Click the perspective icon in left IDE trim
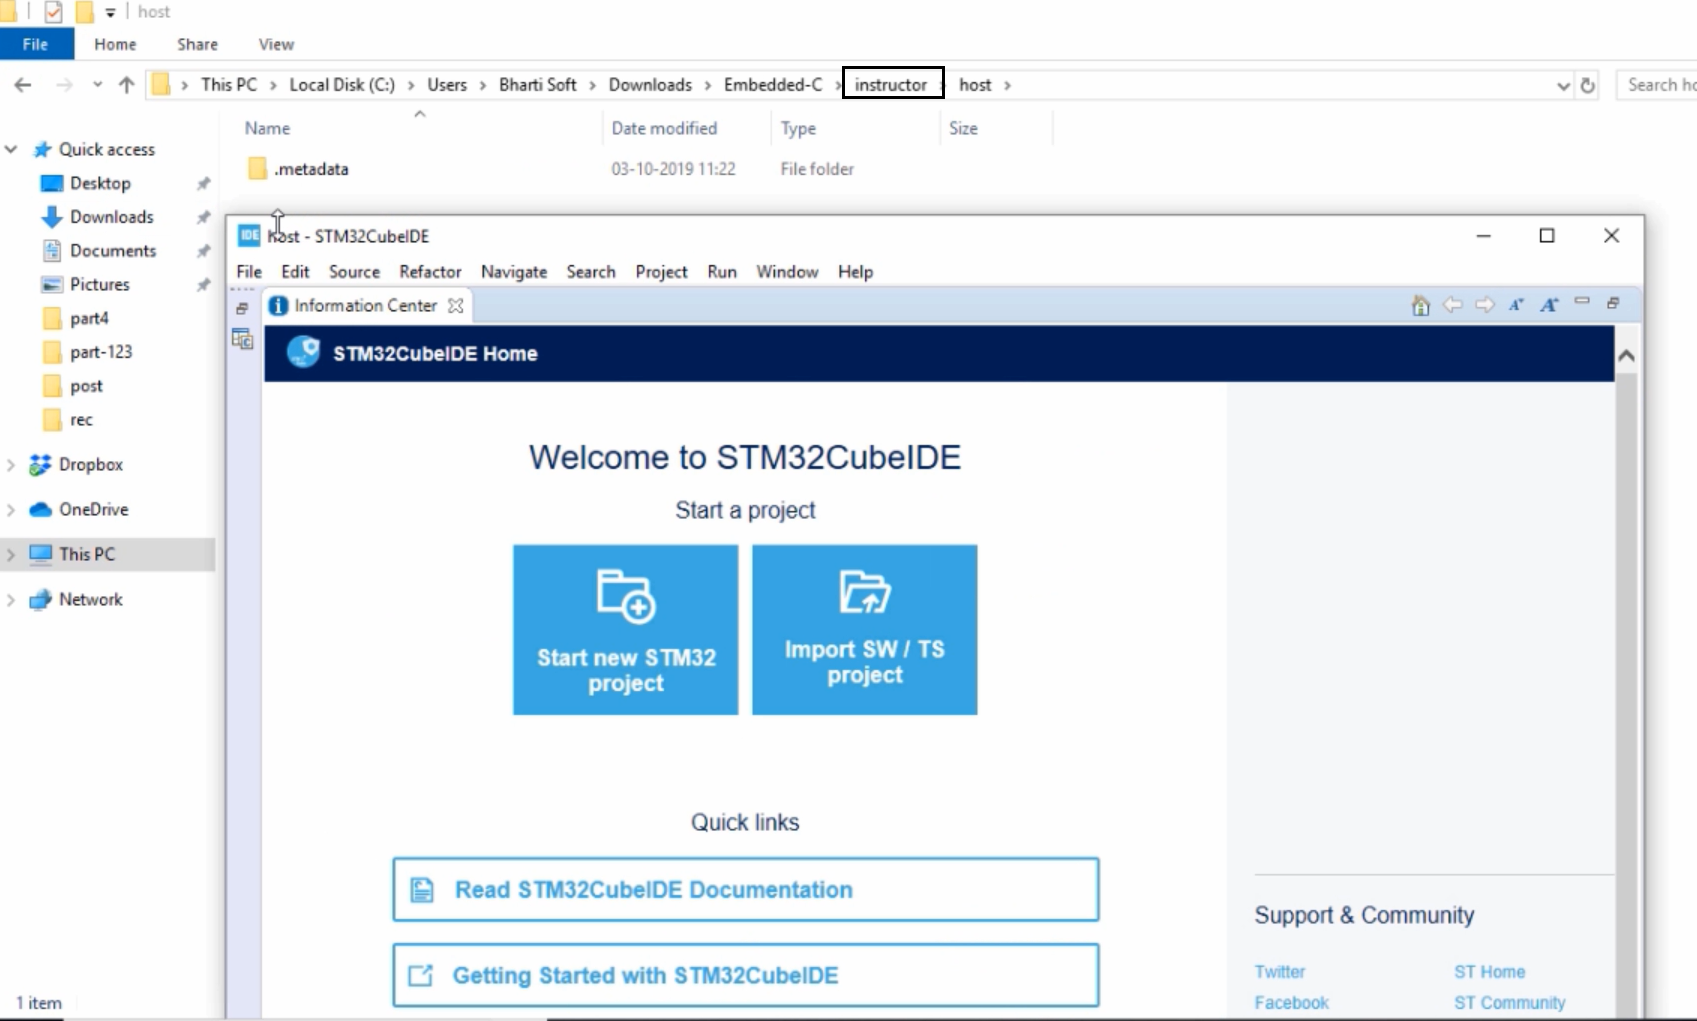 click(x=242, y=339)
